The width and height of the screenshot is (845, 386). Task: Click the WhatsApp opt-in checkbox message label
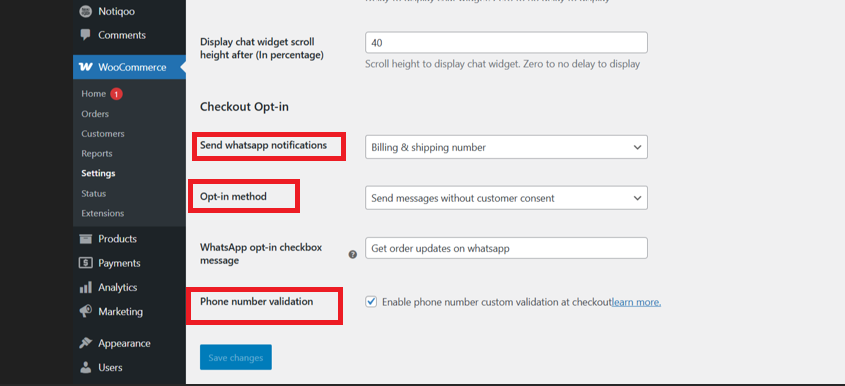pos(261,253)
